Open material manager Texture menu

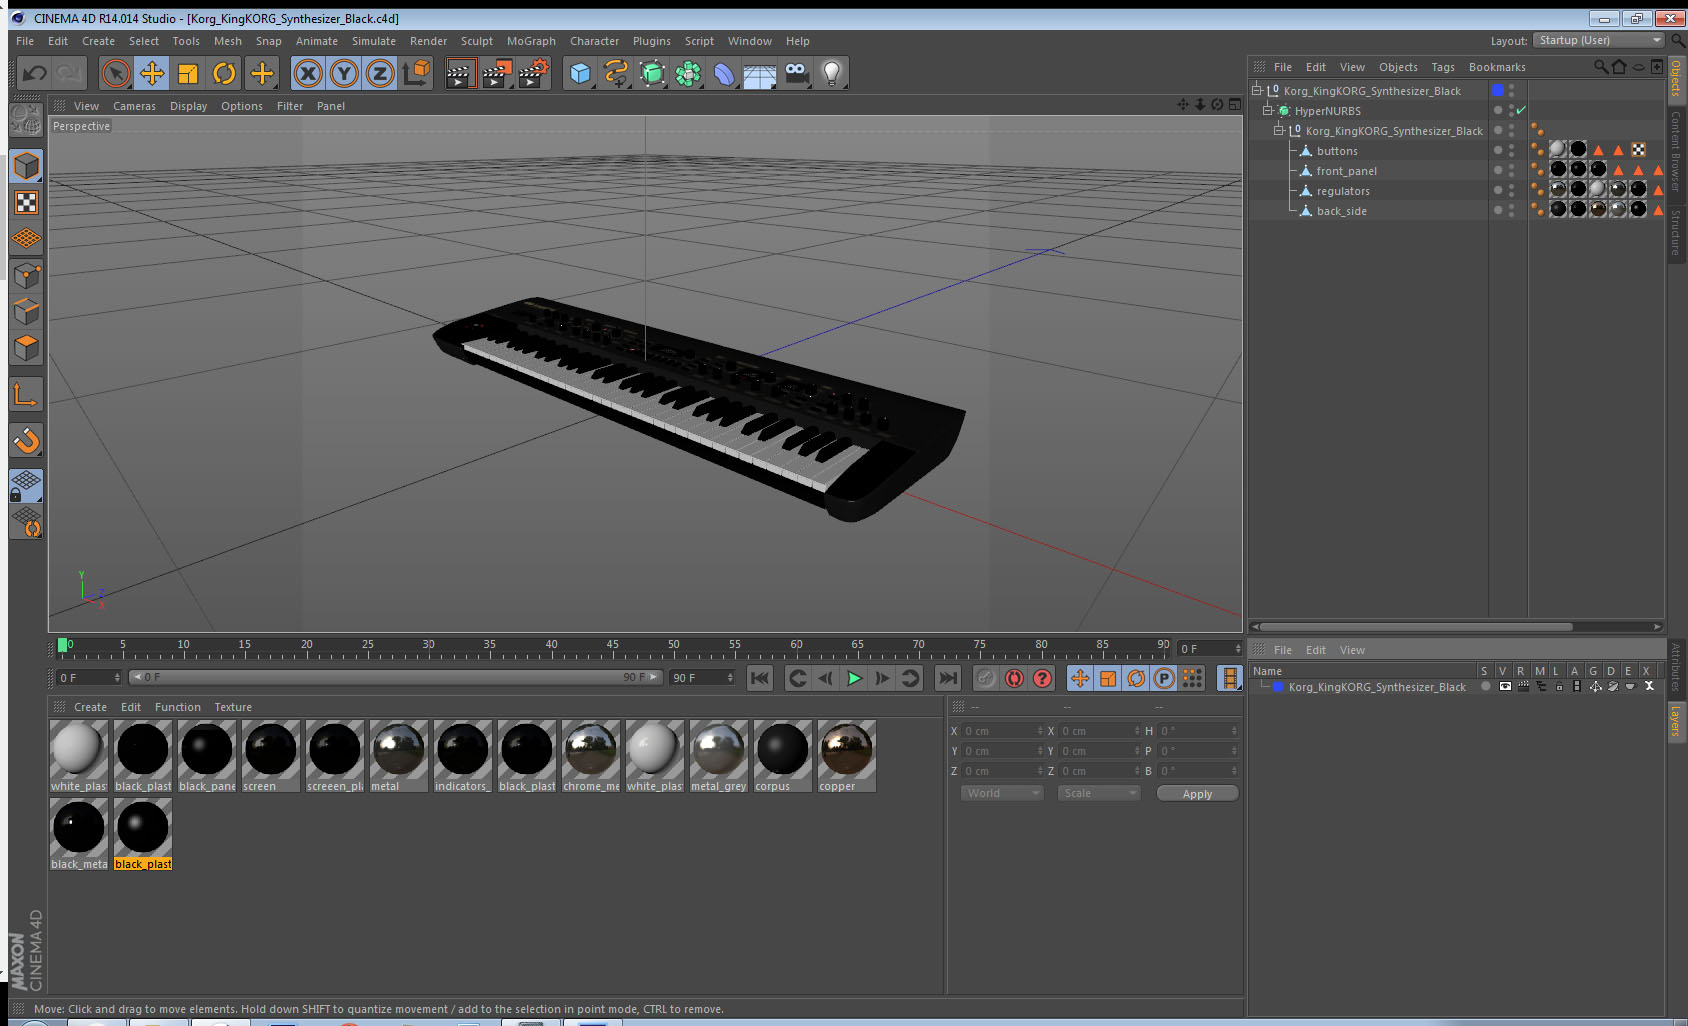click(x=233, y=707)
